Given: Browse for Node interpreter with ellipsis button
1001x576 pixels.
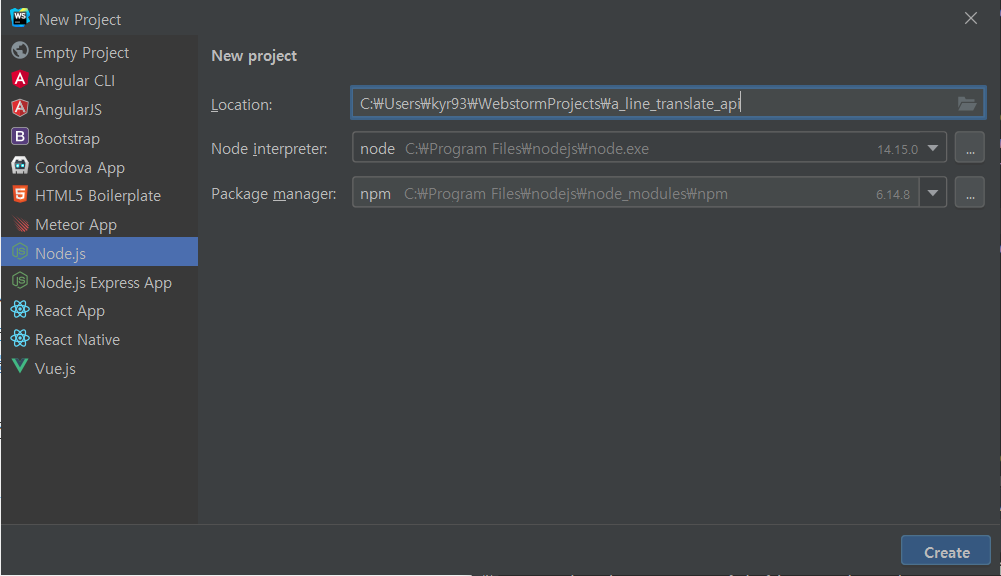Looking at the screenshot, I should point(970,148).
